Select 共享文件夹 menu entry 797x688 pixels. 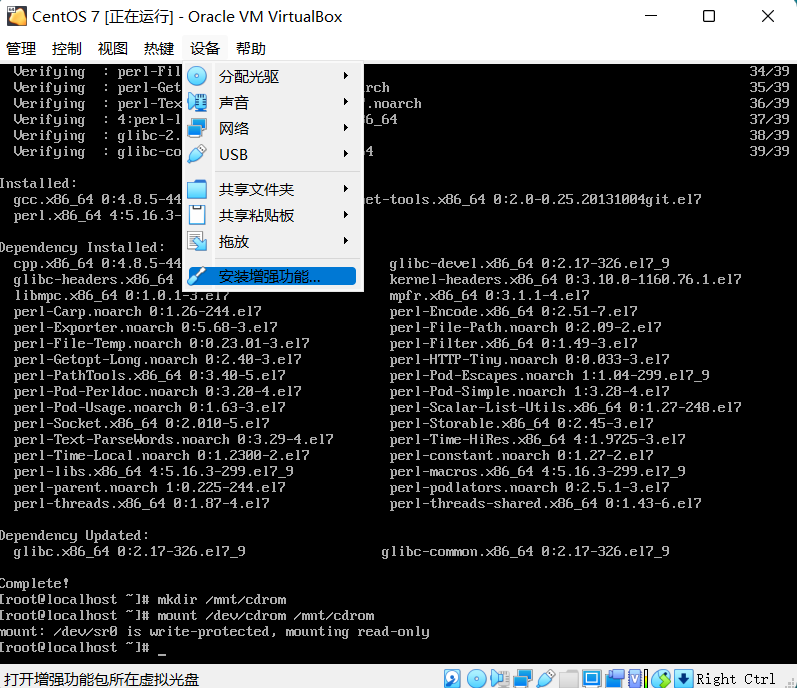point(272,189)
